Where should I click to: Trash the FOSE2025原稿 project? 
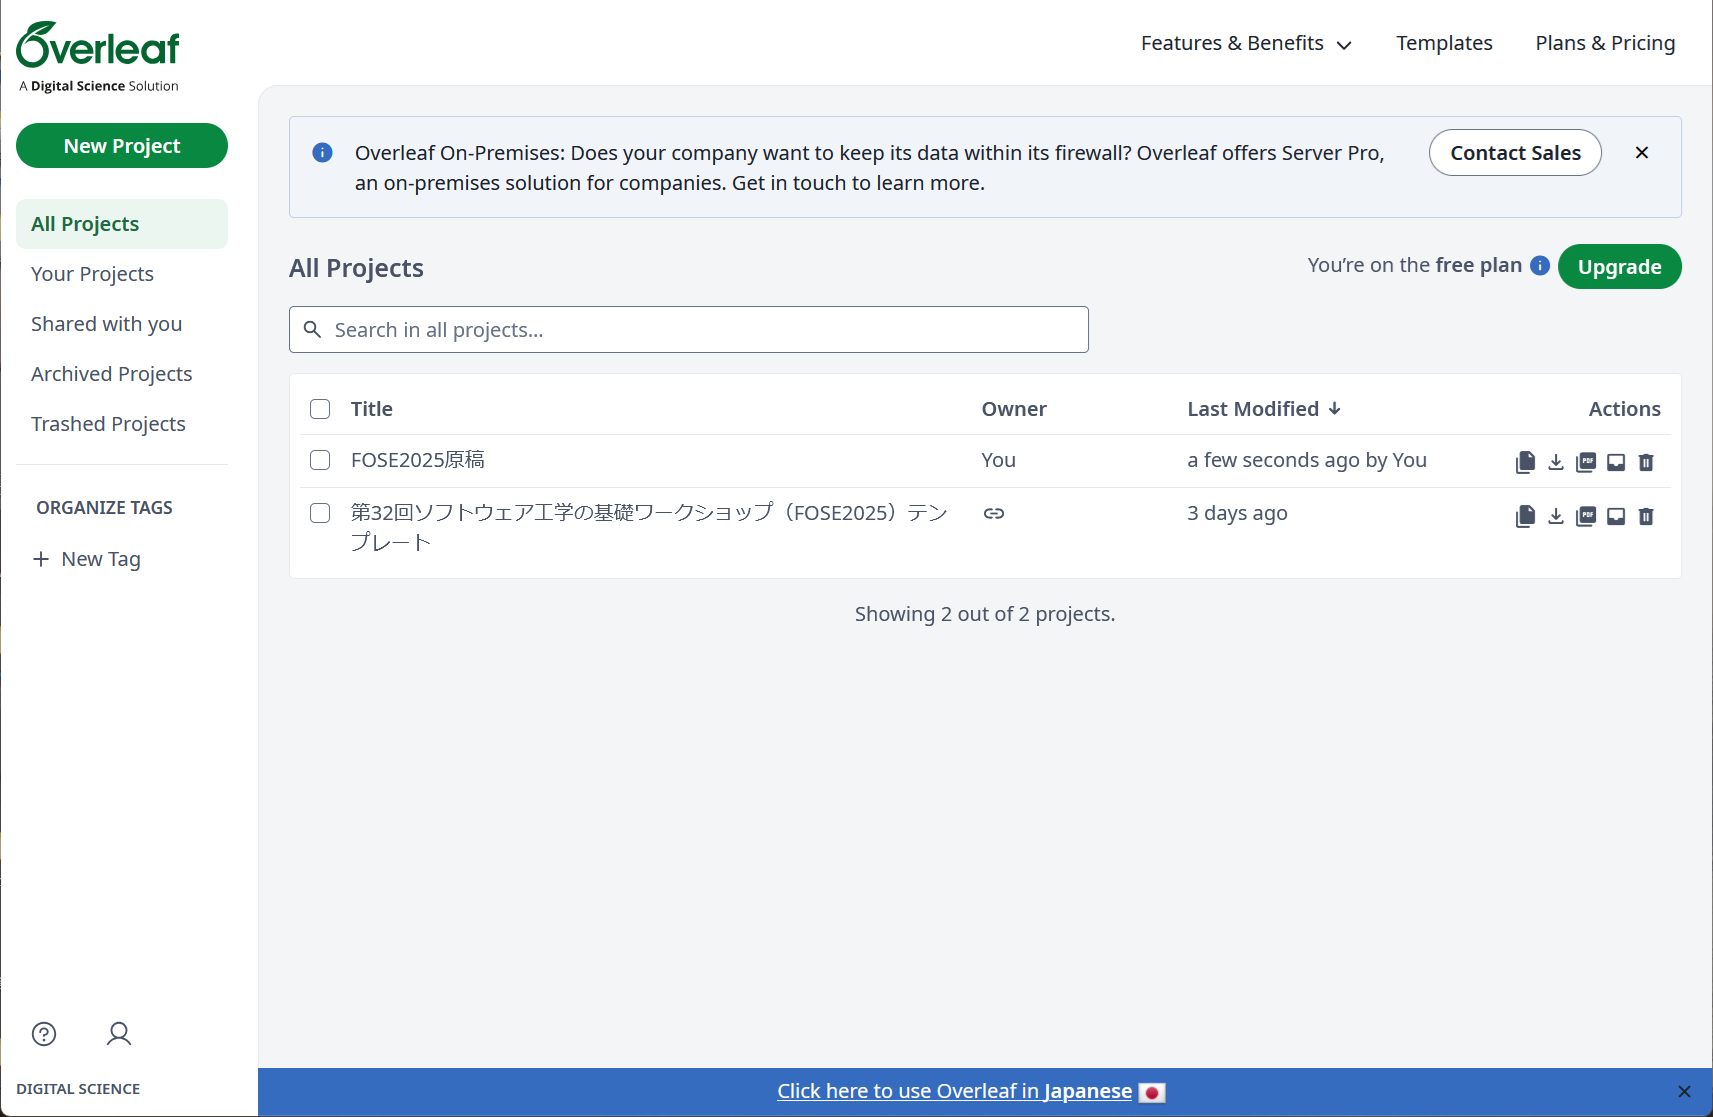tap(1646, 462)
